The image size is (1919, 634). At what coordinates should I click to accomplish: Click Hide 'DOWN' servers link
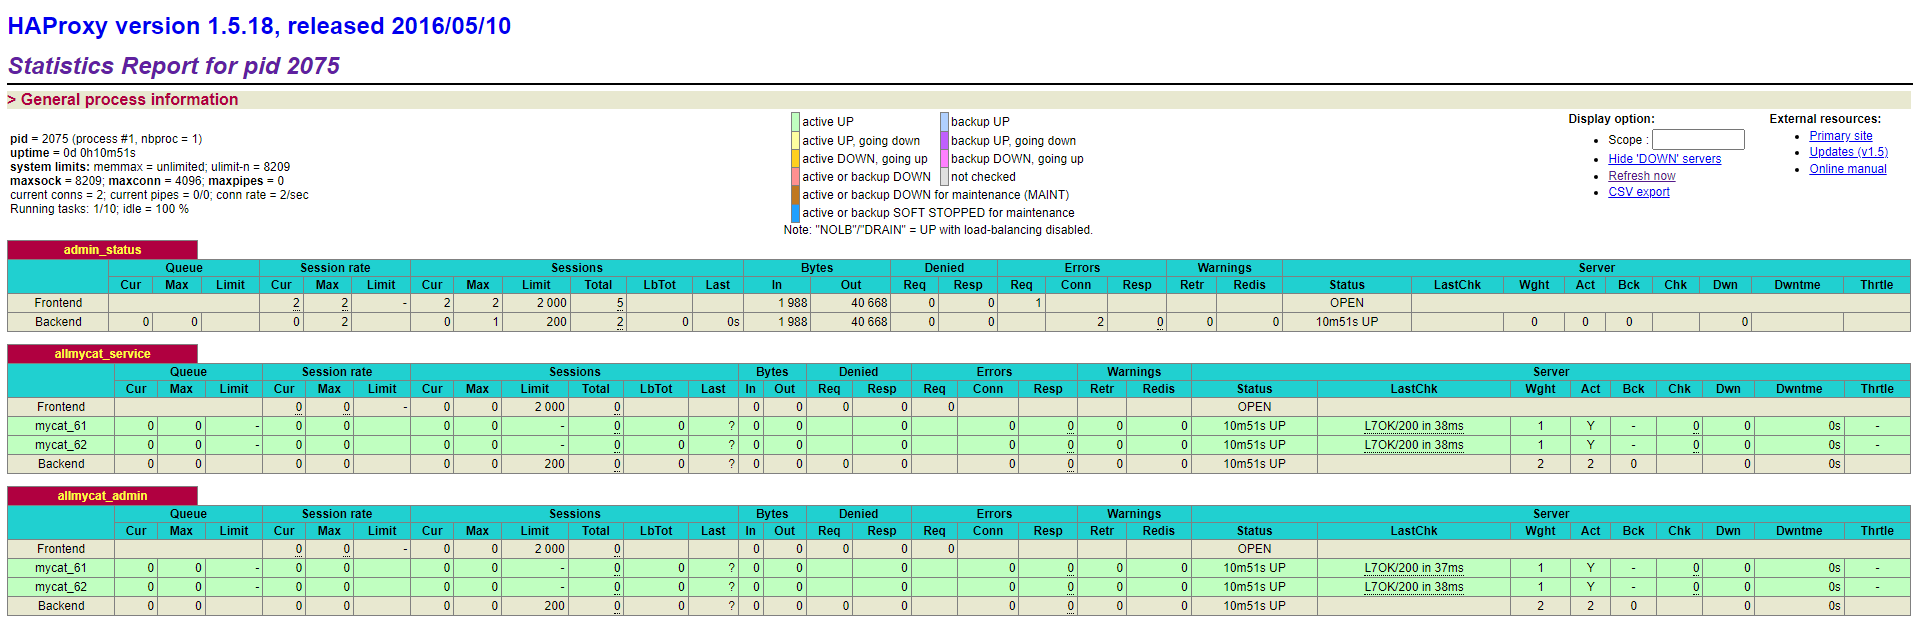pos(1664,159)
